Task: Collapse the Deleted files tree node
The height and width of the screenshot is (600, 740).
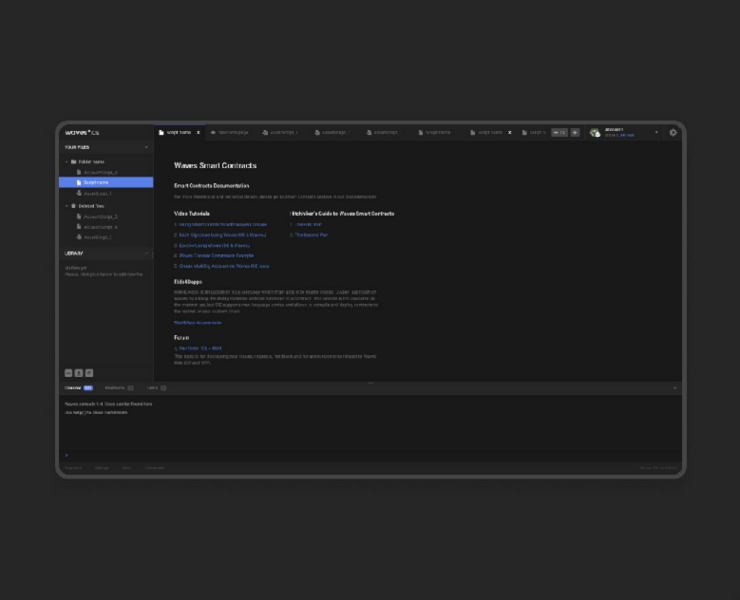Action: [67, 206]
